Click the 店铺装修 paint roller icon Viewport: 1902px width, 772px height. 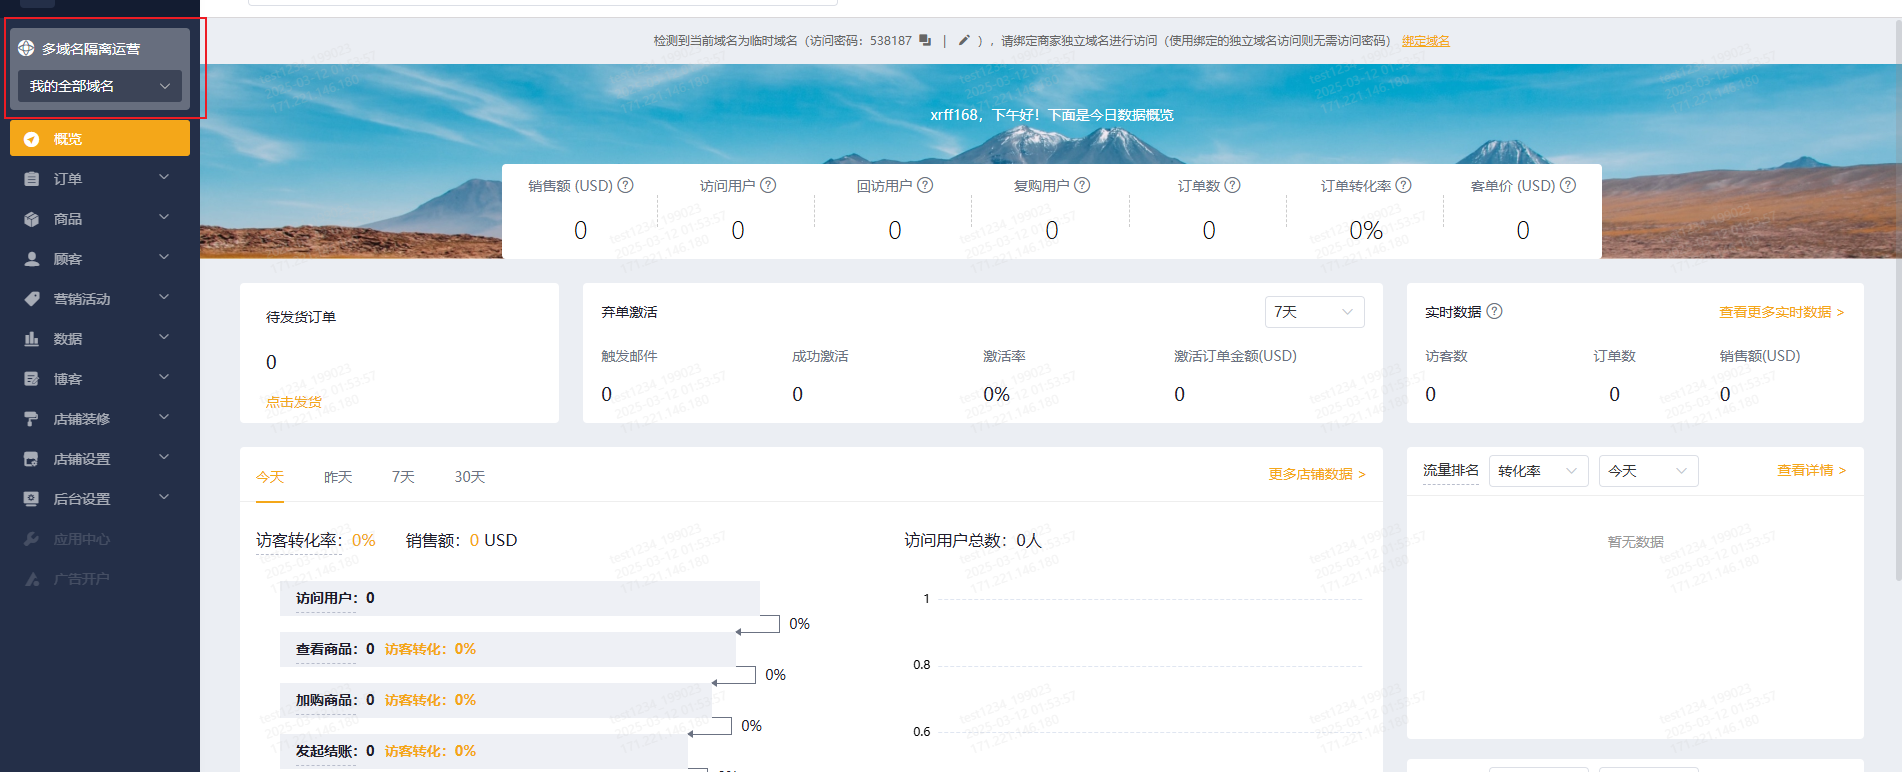[x=31, y=419]
